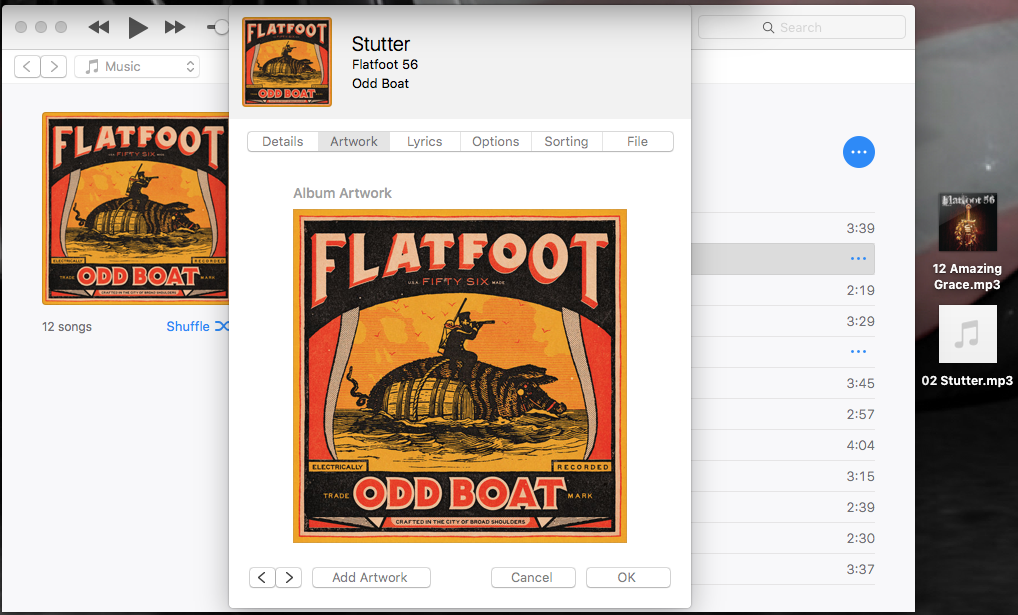Click the small artwork thumbnail in the dialog header
This screenshot has width=1018, height=615.
287,62
